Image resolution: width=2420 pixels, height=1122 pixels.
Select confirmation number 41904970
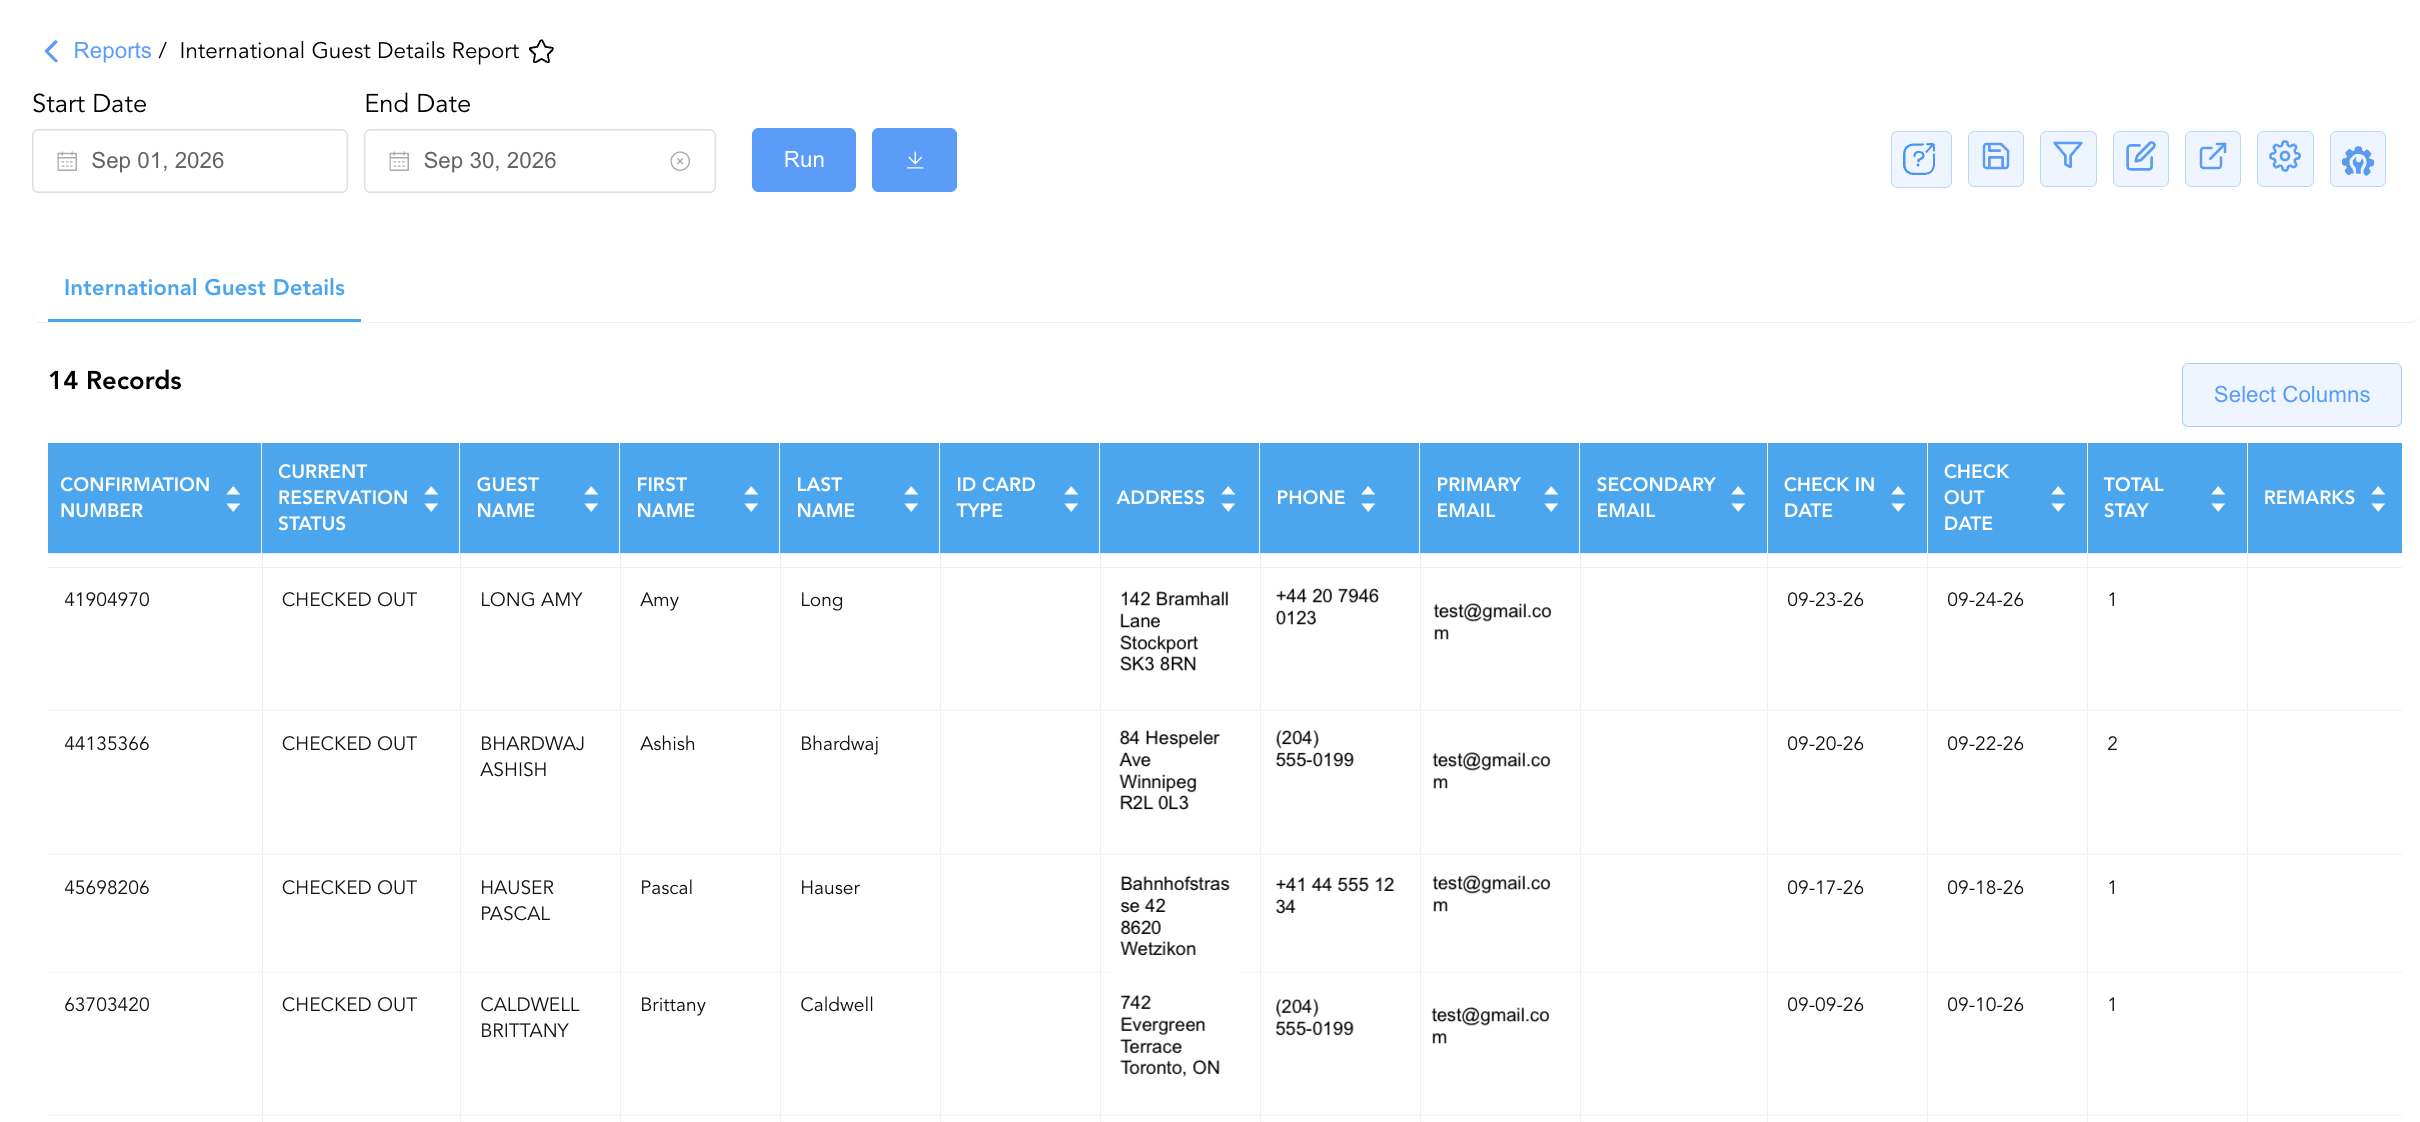(x=107, y=600)
